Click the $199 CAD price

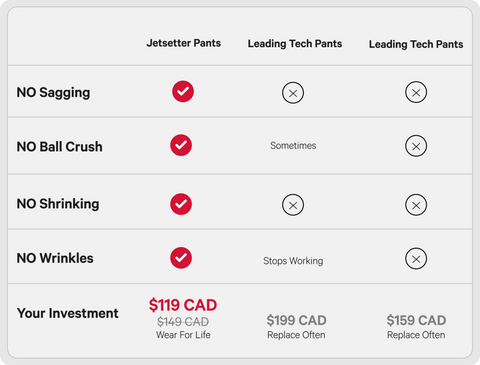pyautogui.click(x=296, y=320)
